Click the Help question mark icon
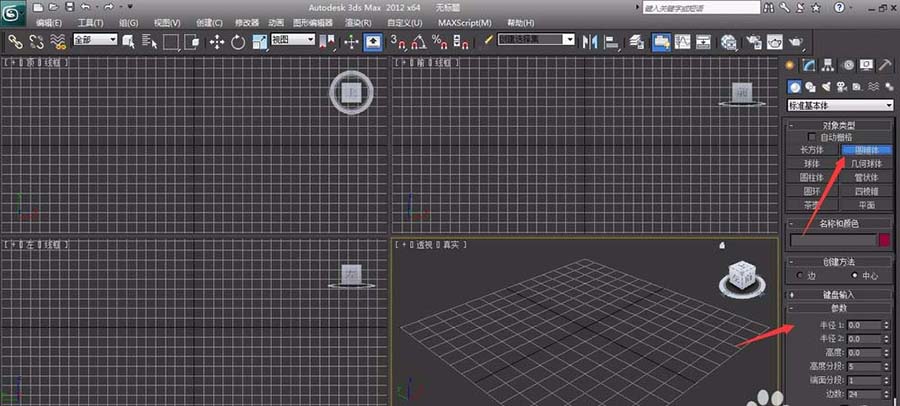The image size is (900, 406). 839,7
